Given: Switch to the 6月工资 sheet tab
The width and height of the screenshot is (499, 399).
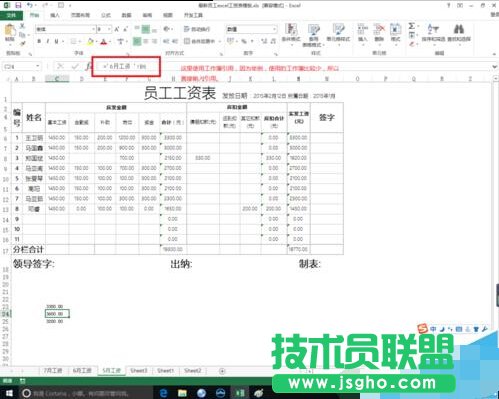Looking at the screenshot, I should point(82,371).
